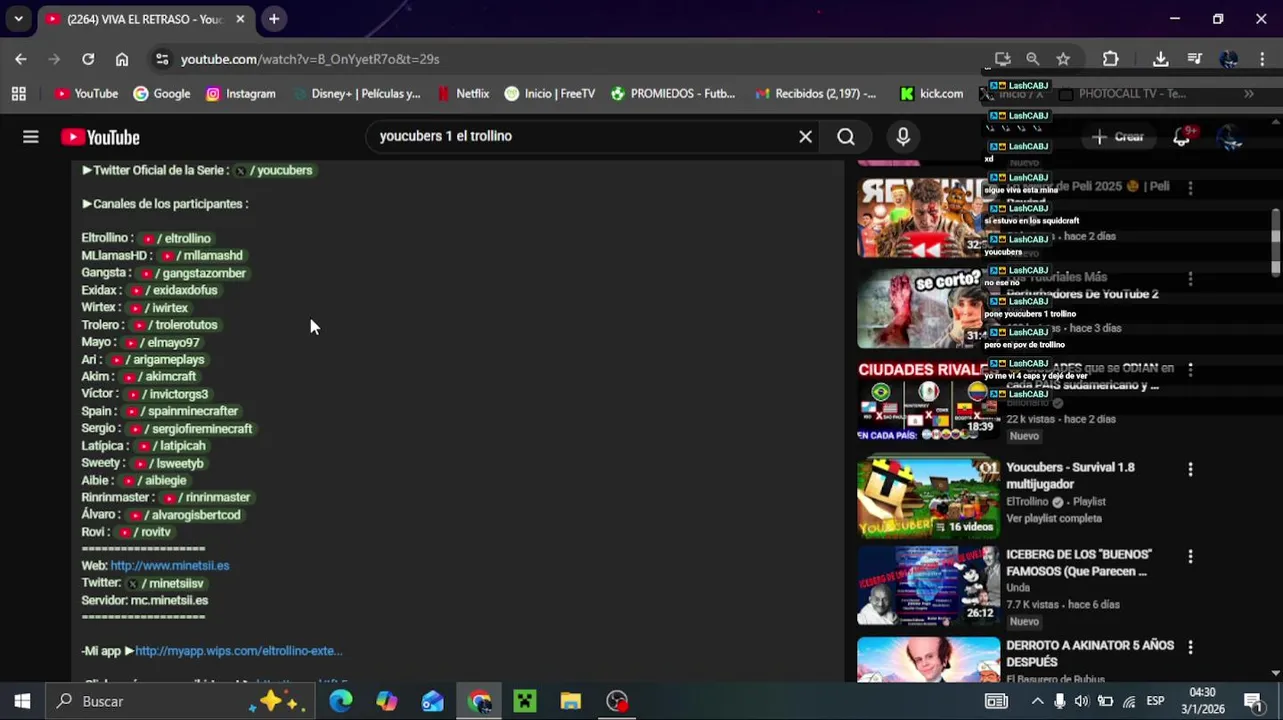
Task: Start voice search with microphone icon
Action: [903, 137]
